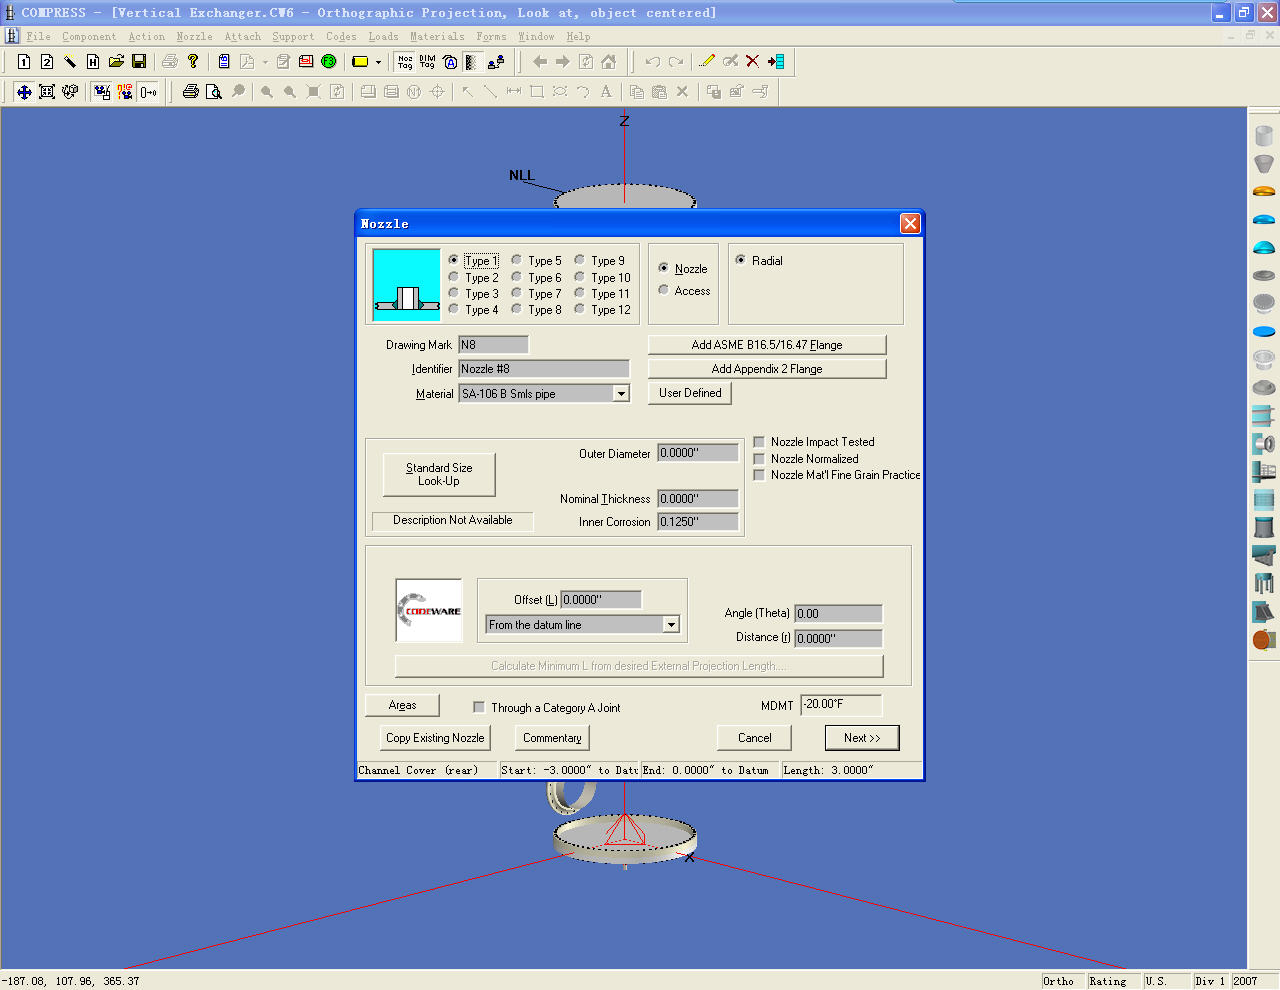Click the zoom extents icon
This screenshot has width=1280, height=990.
pos(47,92)
